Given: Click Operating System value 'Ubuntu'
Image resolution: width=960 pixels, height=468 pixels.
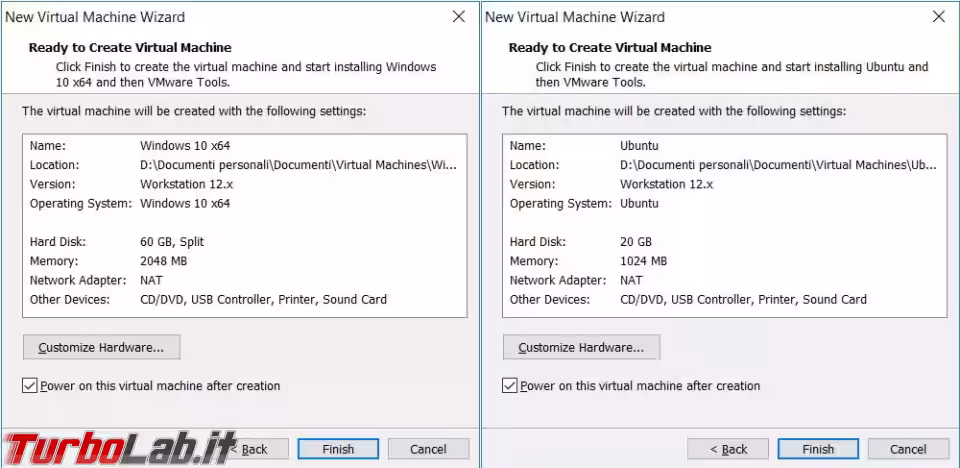Looking at the screenshot, I should tap(639, 203).
